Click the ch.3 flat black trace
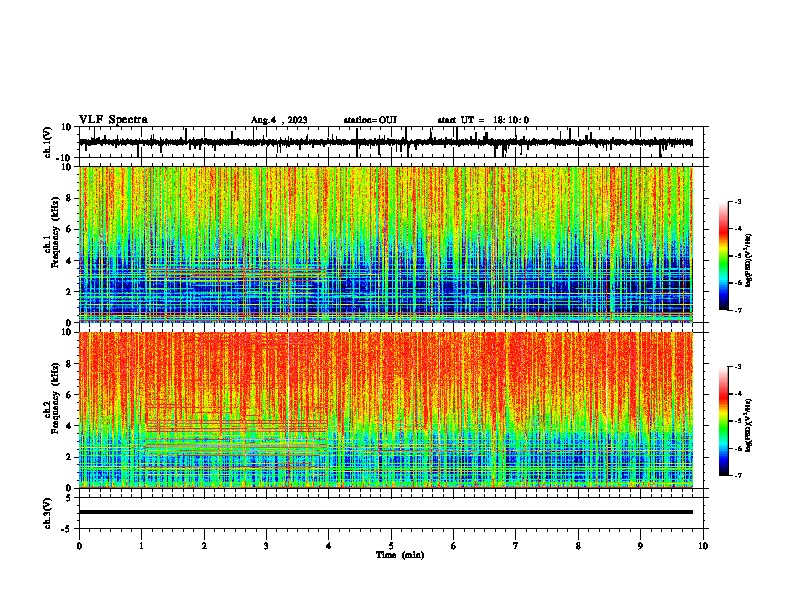Screen dimensions: 792x612 tap(385, 512)
